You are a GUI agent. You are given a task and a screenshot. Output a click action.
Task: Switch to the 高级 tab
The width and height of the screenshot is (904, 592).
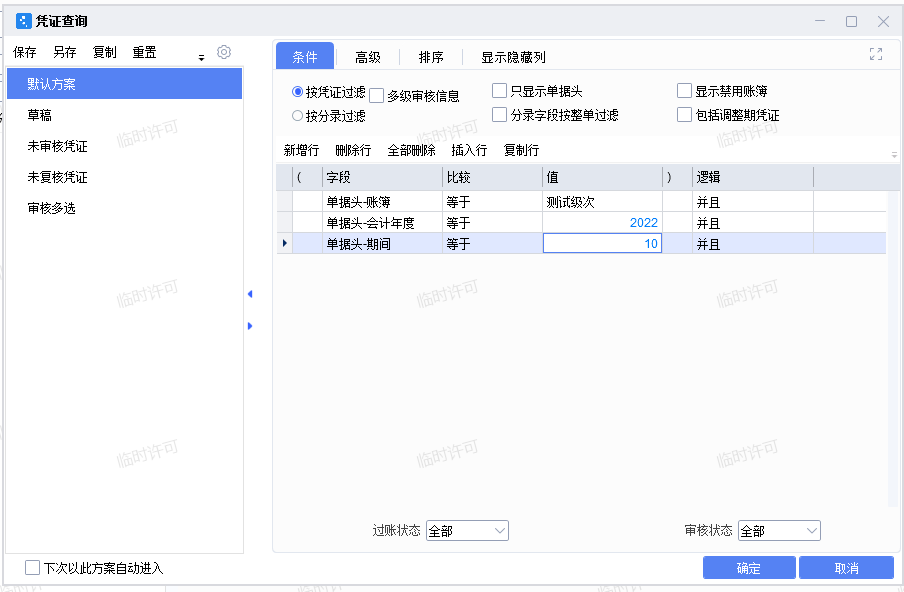tap(368, 57)
